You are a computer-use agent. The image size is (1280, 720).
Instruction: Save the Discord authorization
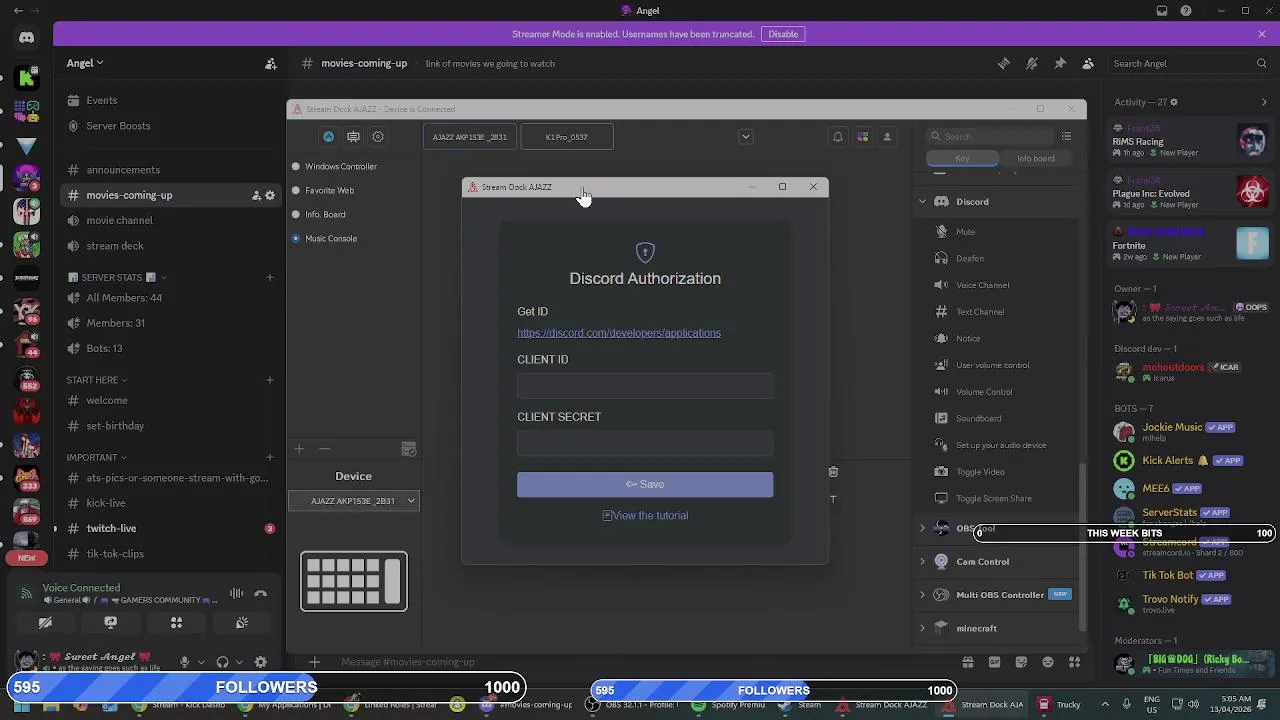click(x=645, y=484)
